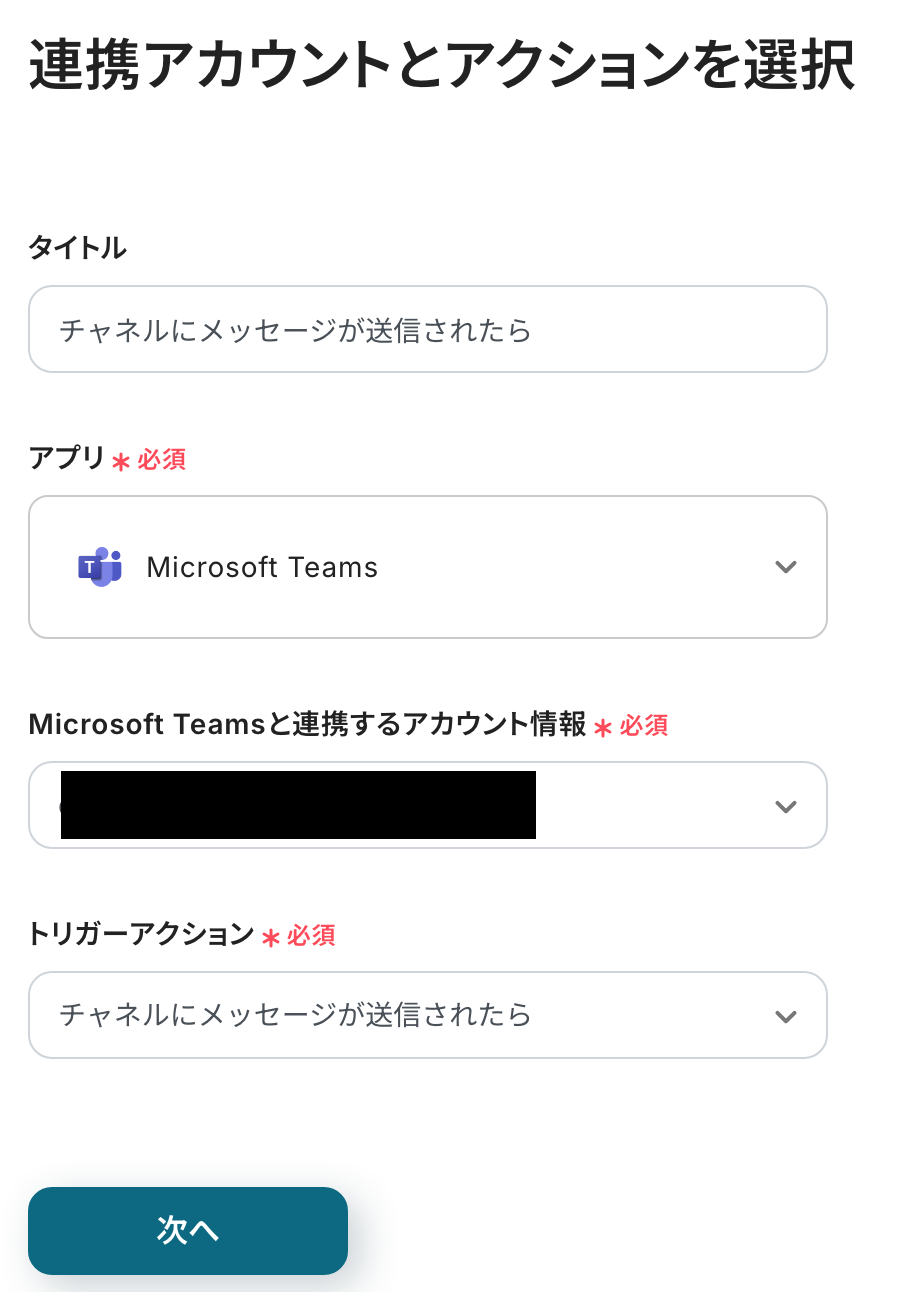Open the account info dropdown arrow
Screen dimensions: 922x1292
point(786,806)
